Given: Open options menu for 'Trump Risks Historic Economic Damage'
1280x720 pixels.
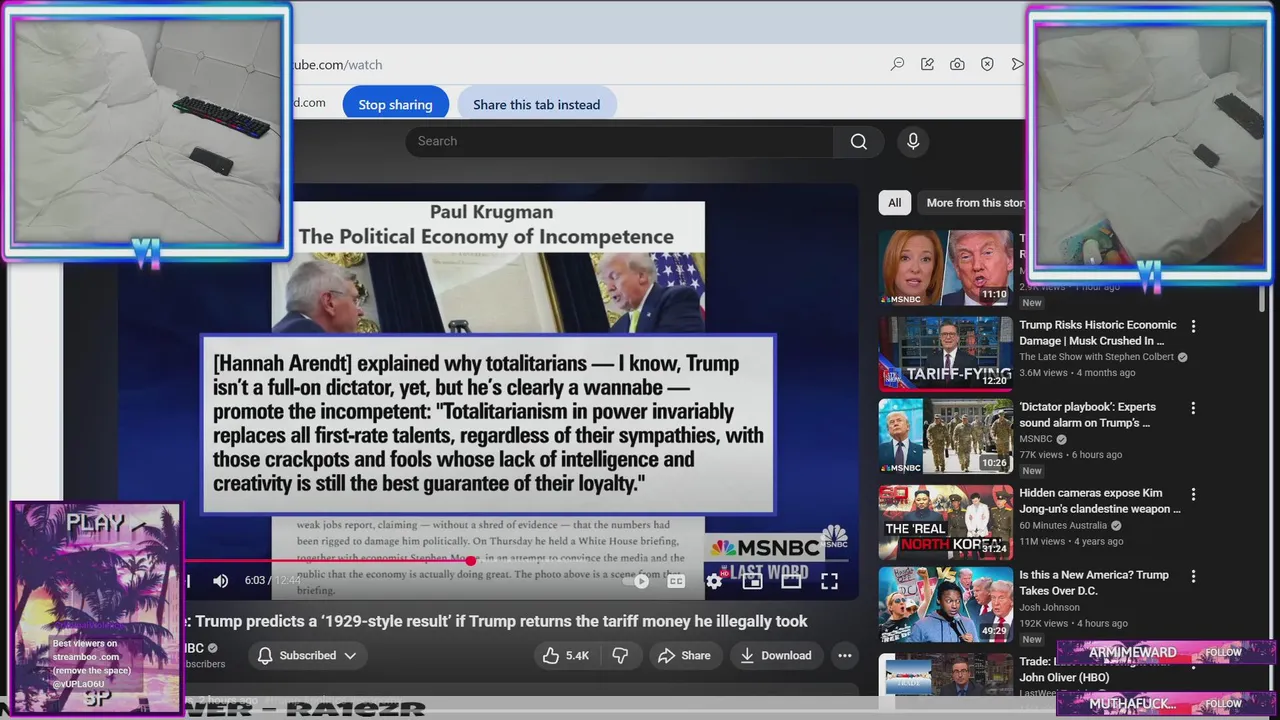Looking at the screenshot, I should coord(1193,326).
